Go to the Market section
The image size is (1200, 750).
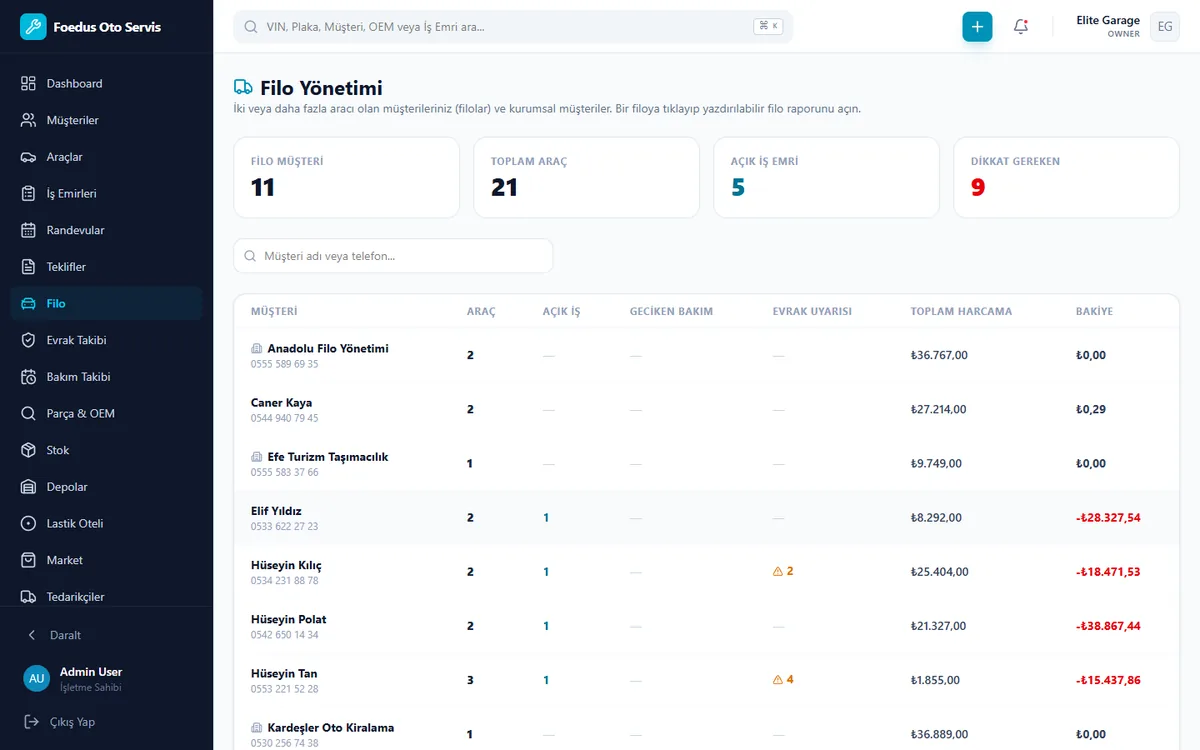[x=107, y=560]
